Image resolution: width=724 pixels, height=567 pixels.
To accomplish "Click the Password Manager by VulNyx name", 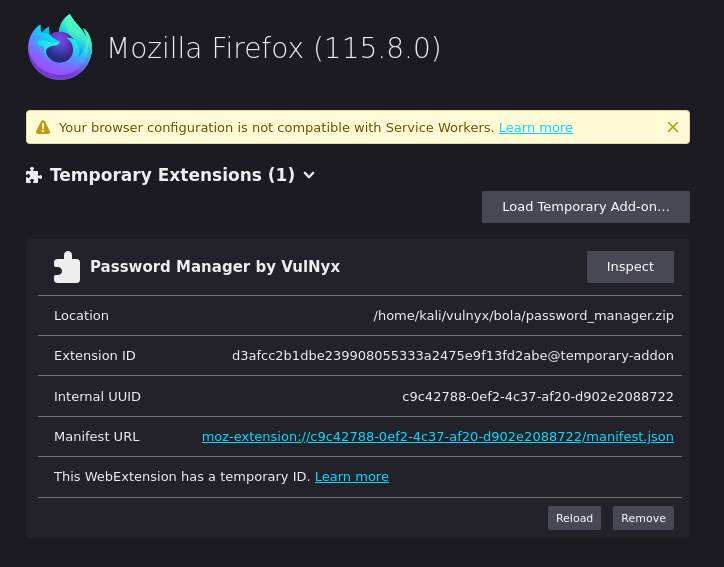I will coord(215,267).
